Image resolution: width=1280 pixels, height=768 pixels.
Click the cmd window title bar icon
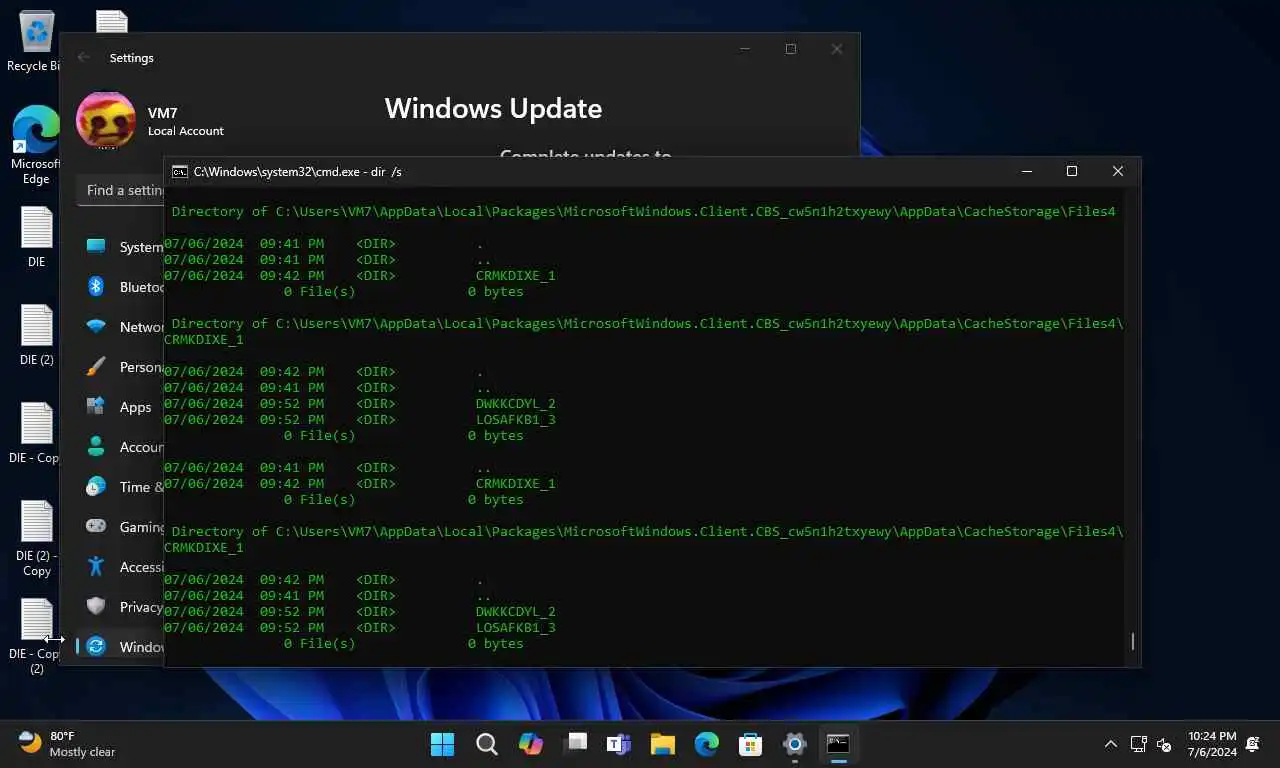tap(180, 172)
